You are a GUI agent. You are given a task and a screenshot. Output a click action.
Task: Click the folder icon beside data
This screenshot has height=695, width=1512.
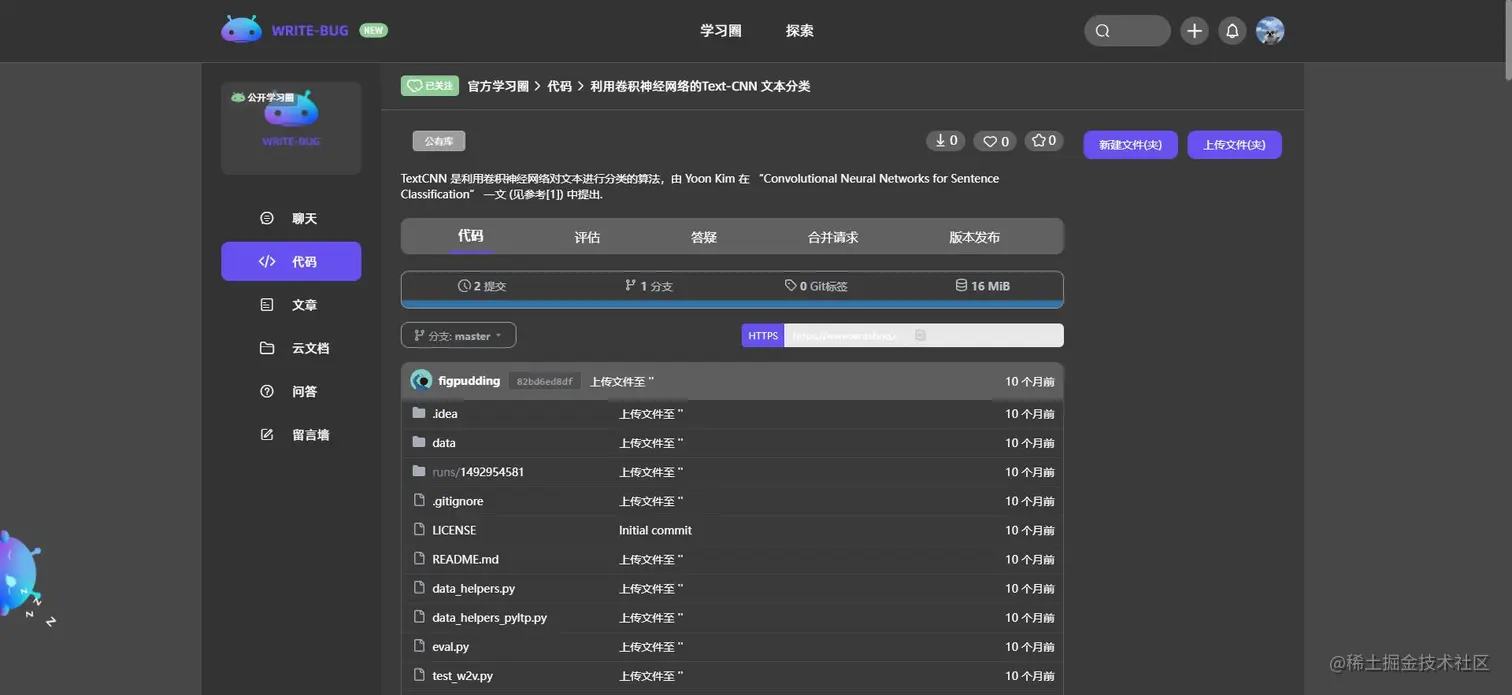[x=419, y=442]
